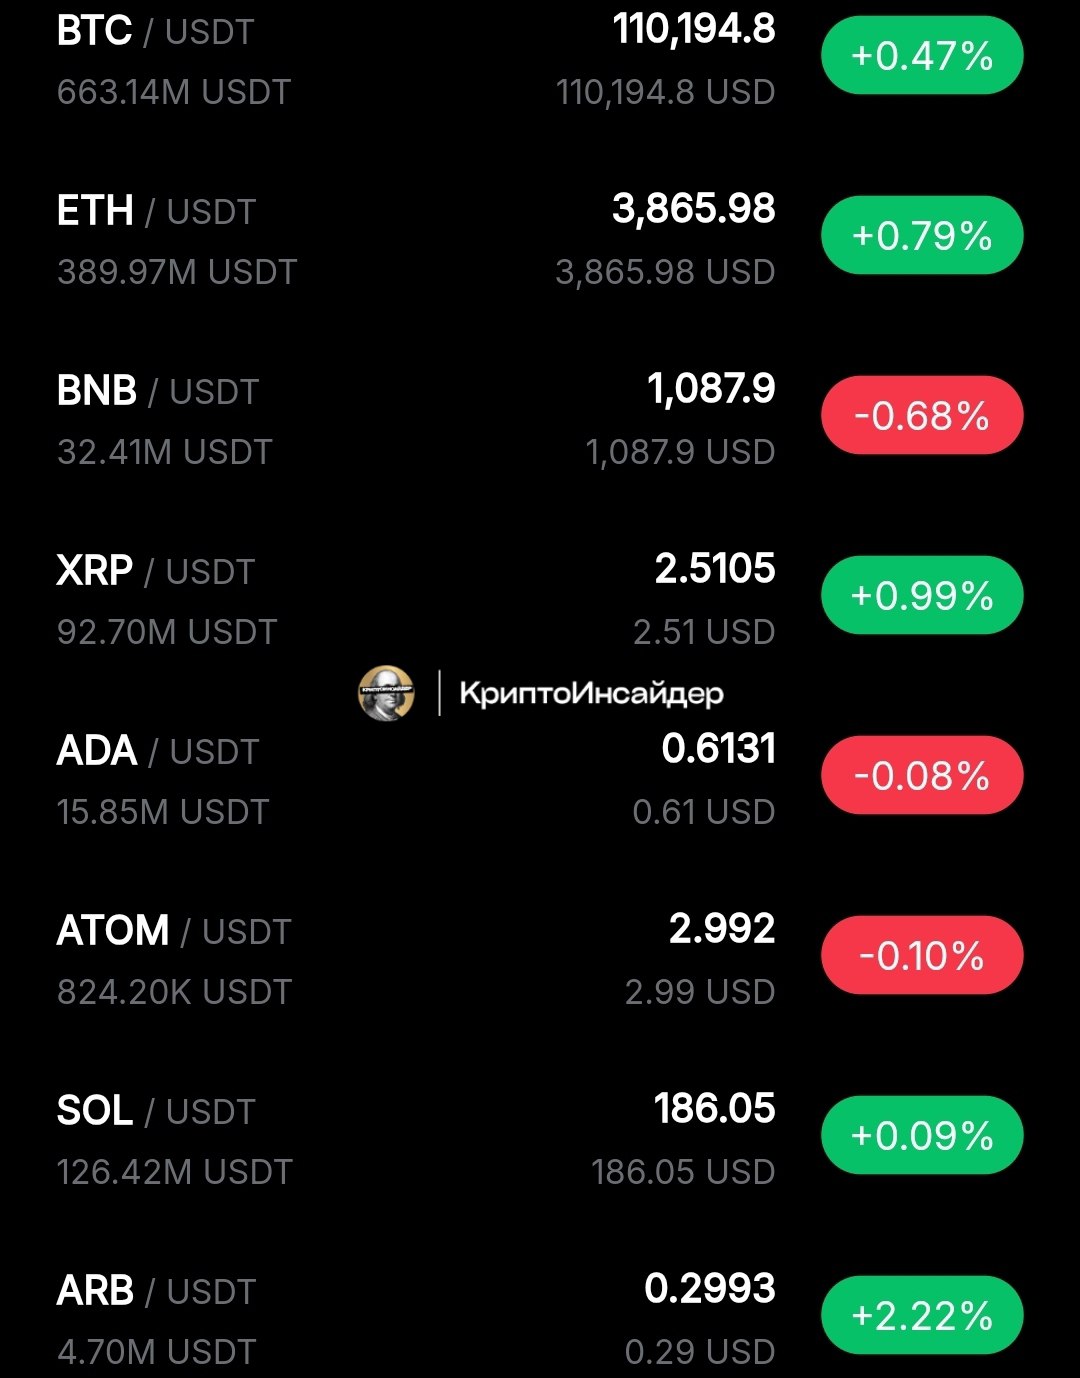Tap the +0.47% BTC change badge

click(921, 56)
